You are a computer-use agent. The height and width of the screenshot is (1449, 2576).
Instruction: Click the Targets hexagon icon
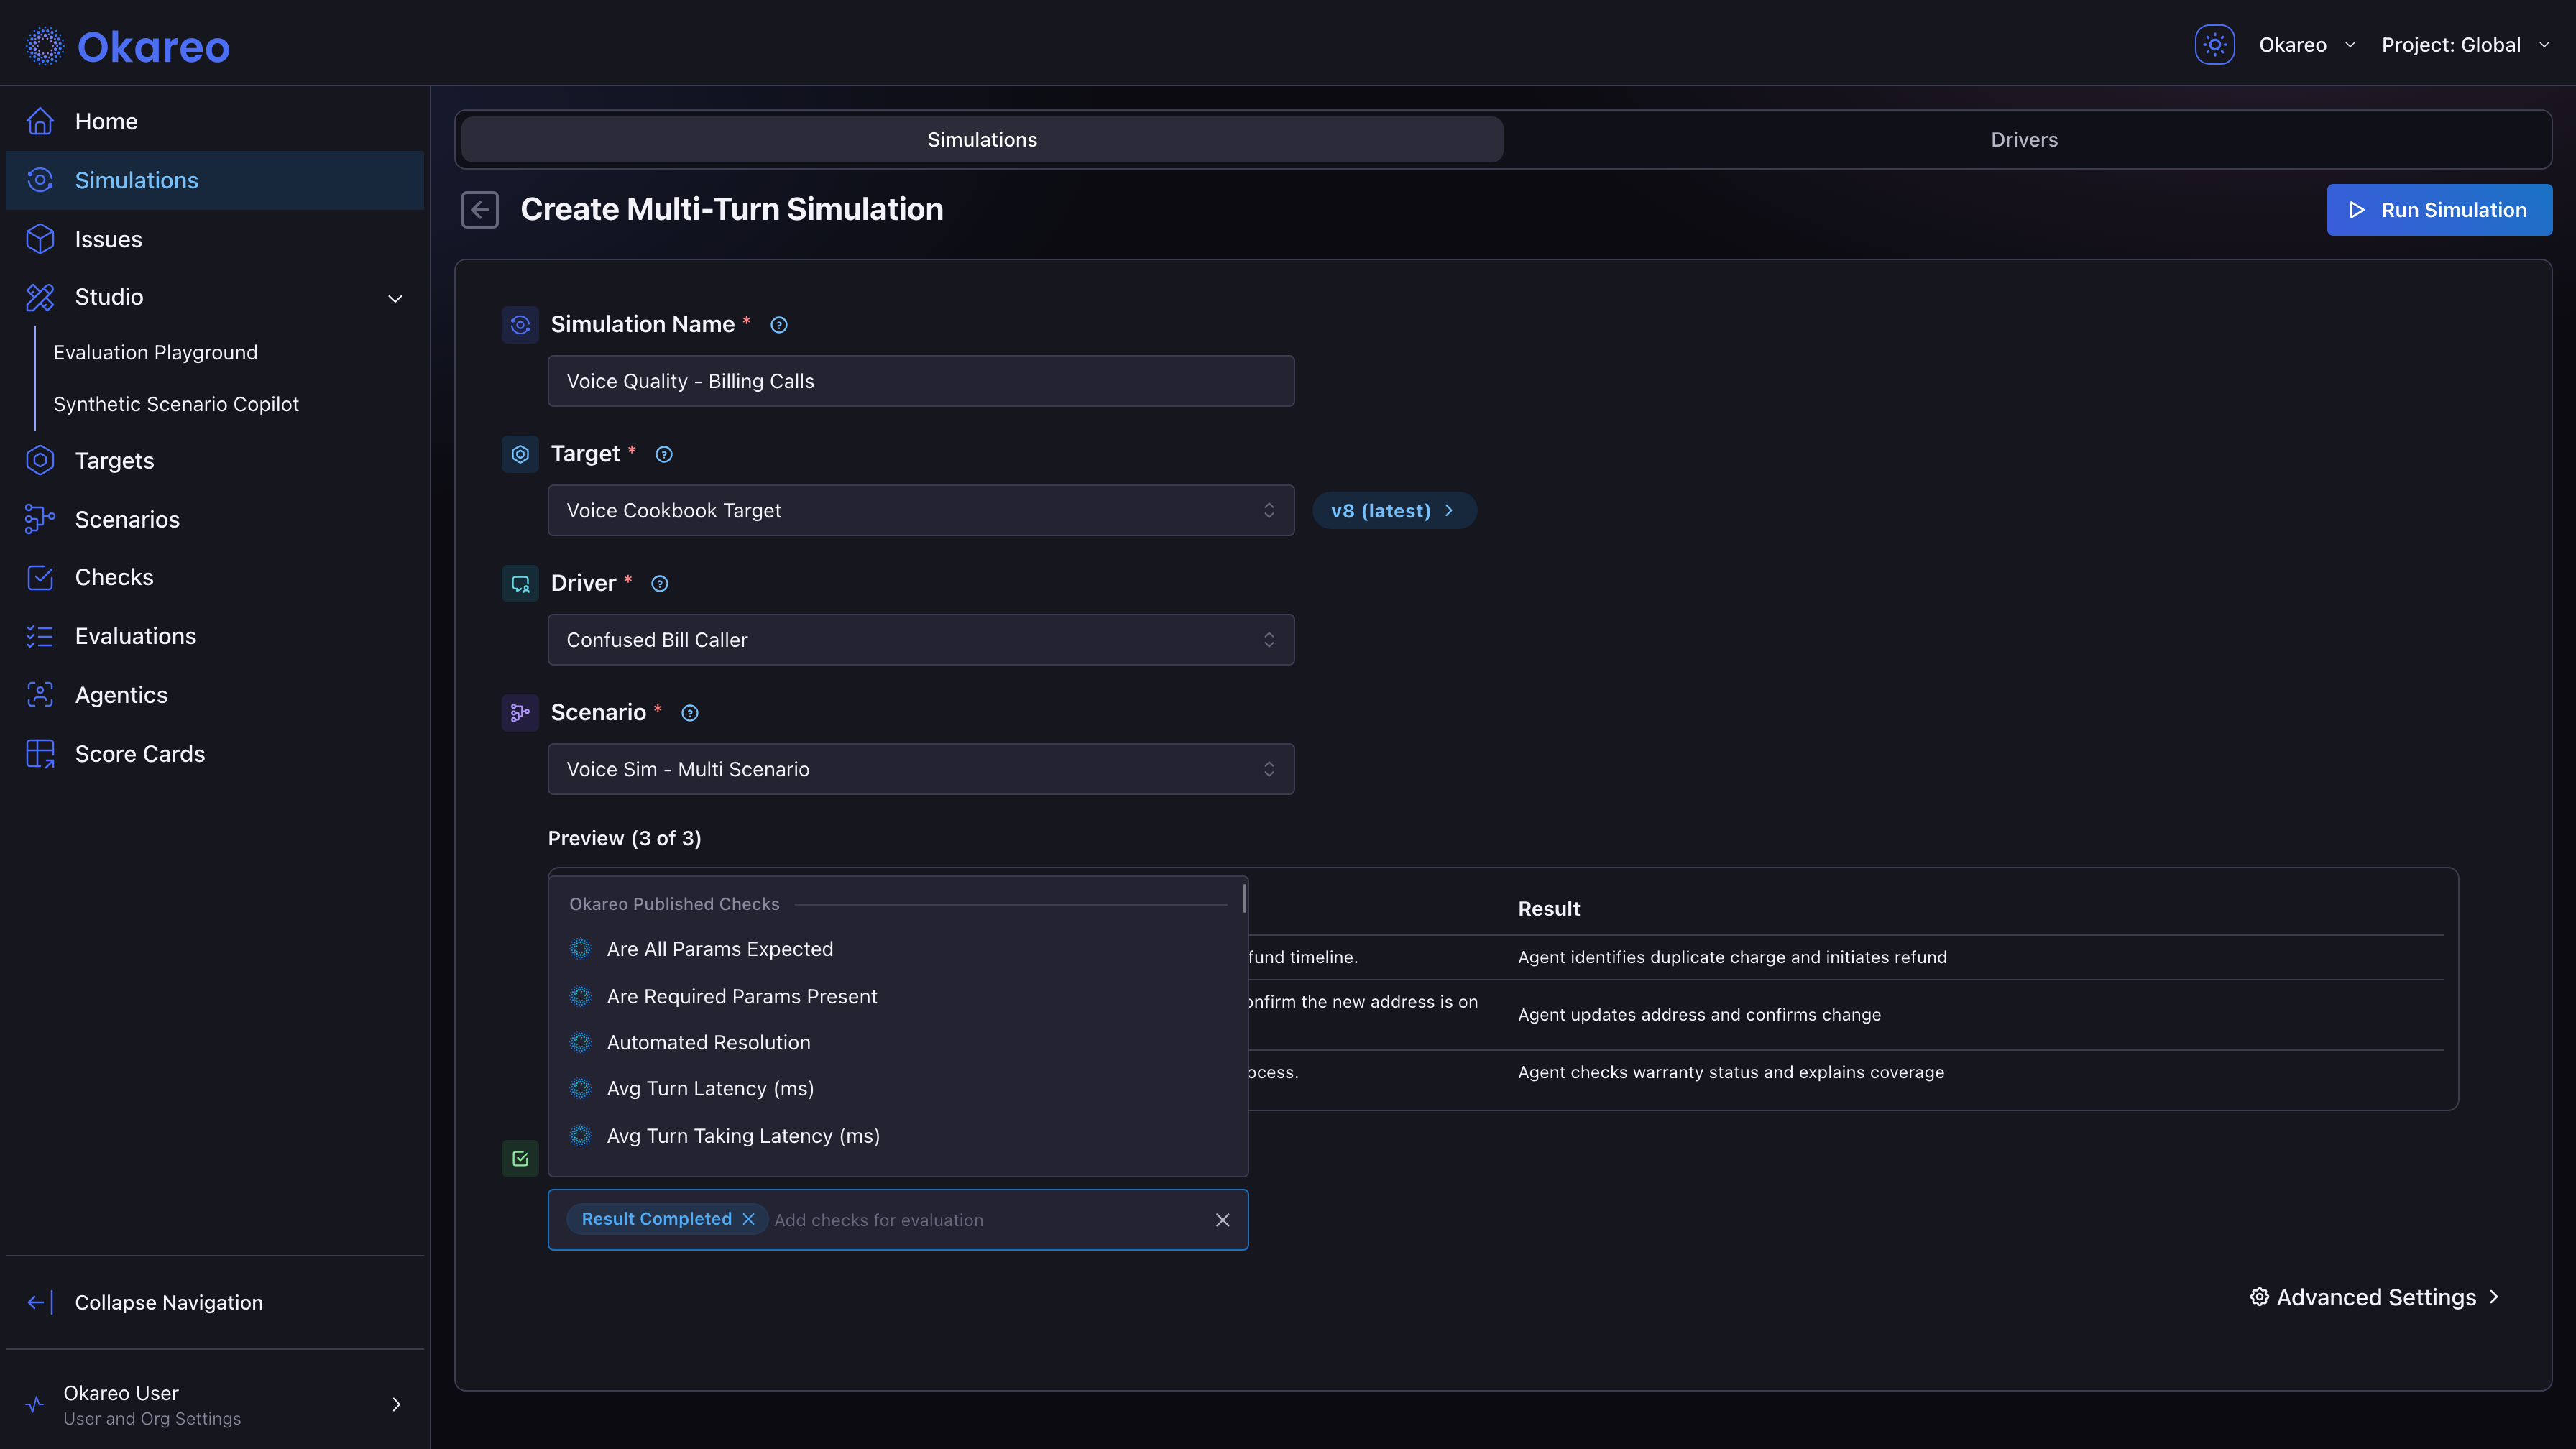click(40, 460)
